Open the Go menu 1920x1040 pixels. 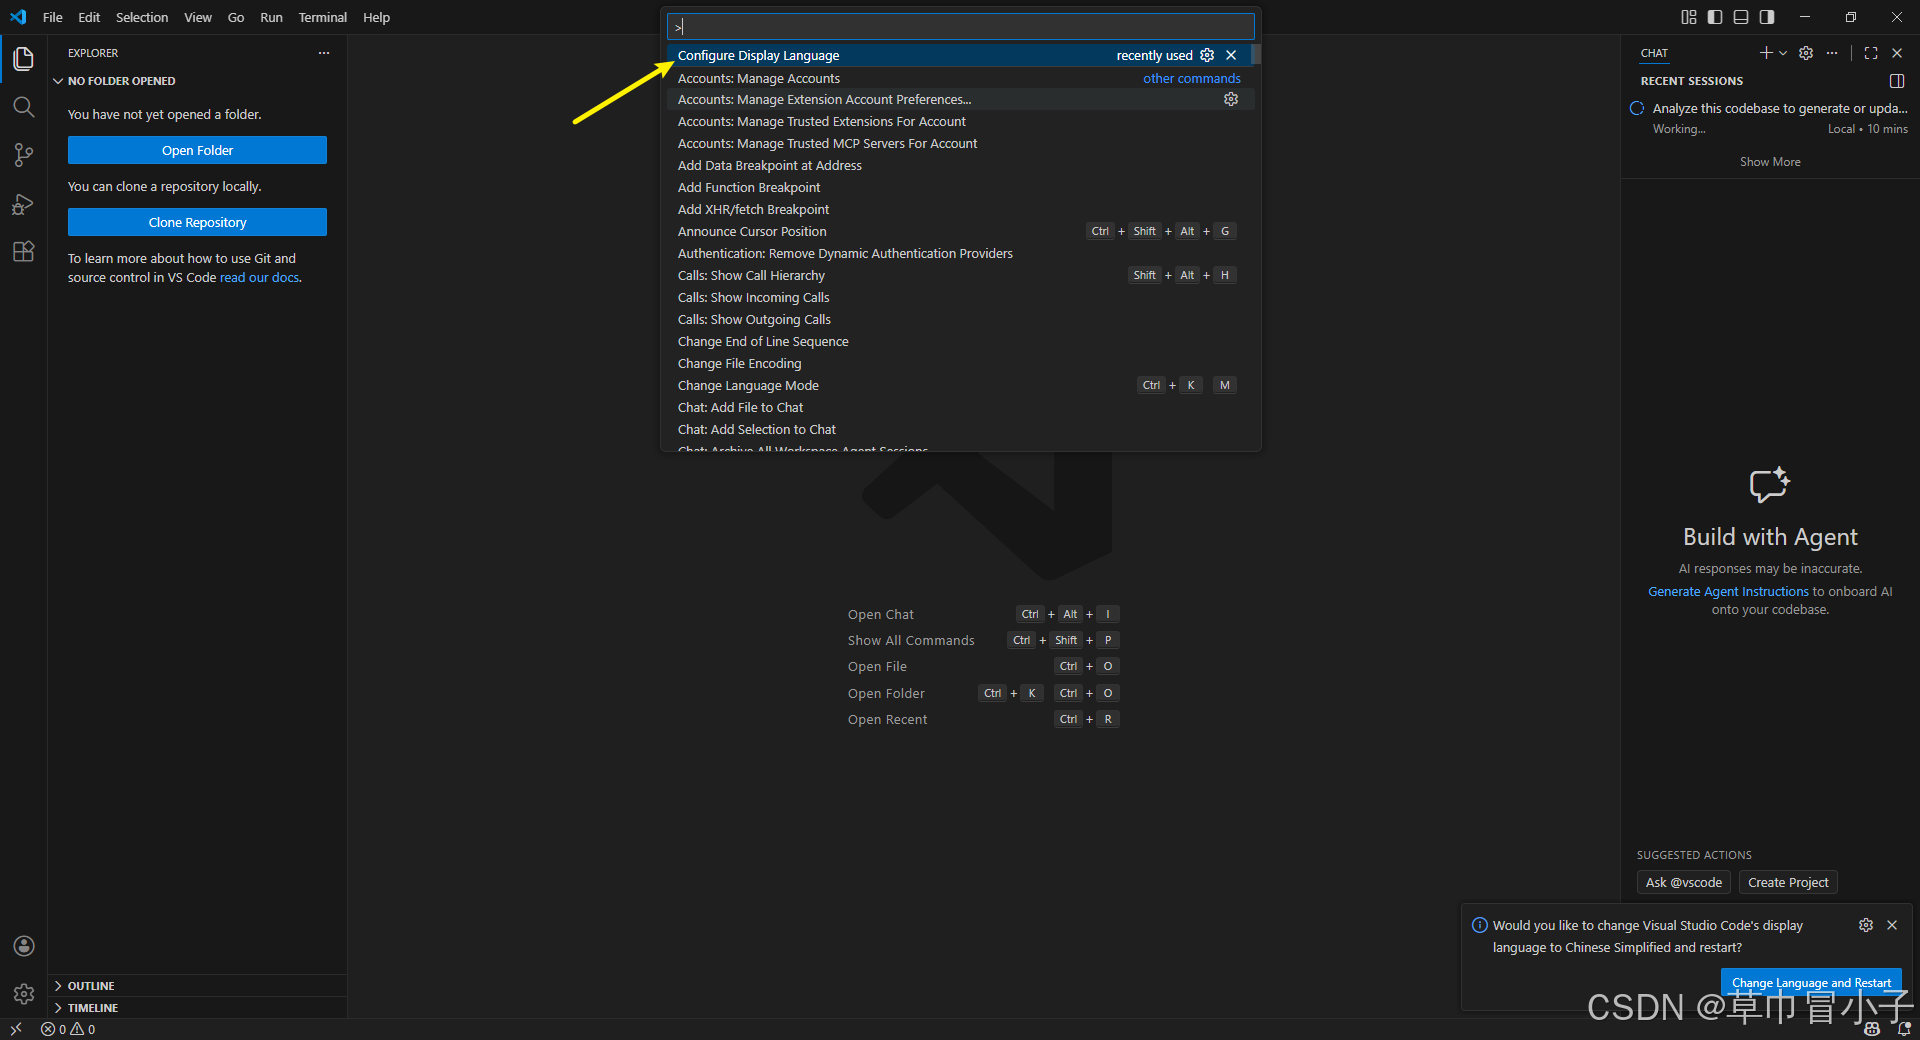click(236, 17)
